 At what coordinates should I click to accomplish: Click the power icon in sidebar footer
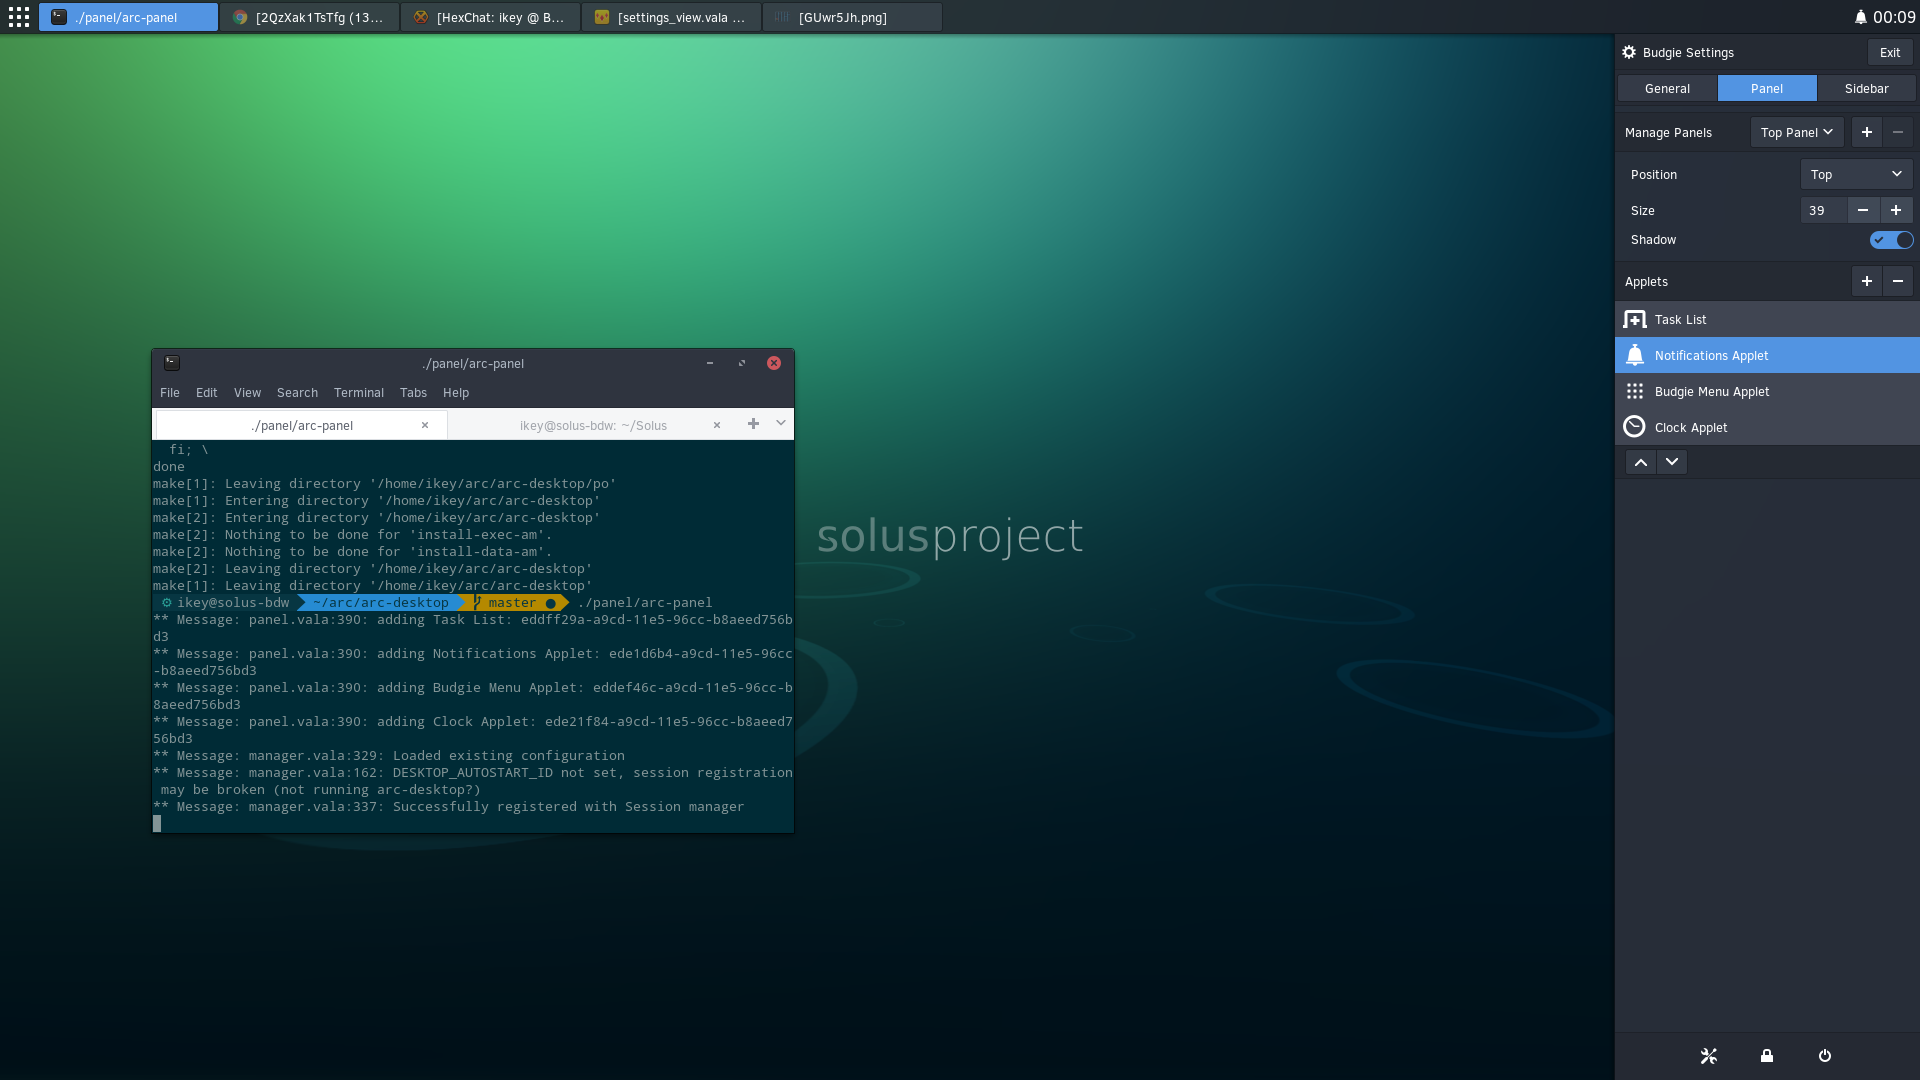[1825, 1056]
